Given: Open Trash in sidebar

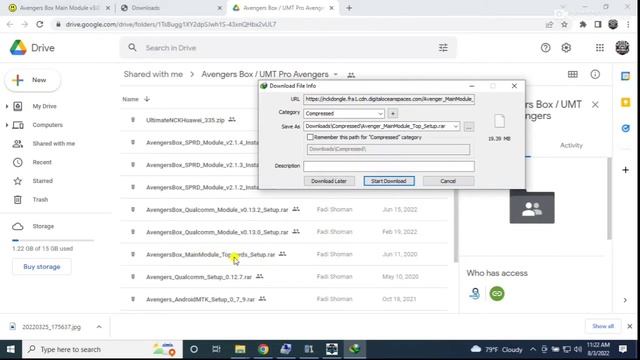Looking at the screenshot, I should click(x=40, y=200).
